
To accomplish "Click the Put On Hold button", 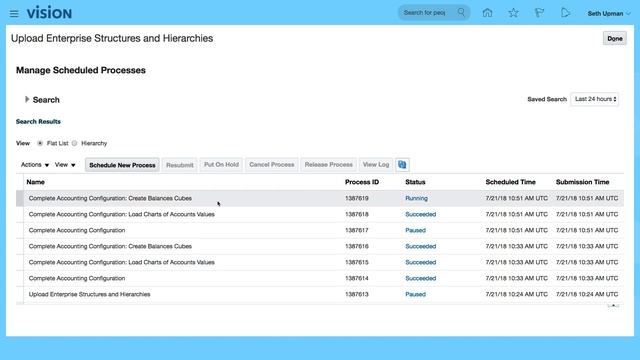I will 221,164.
